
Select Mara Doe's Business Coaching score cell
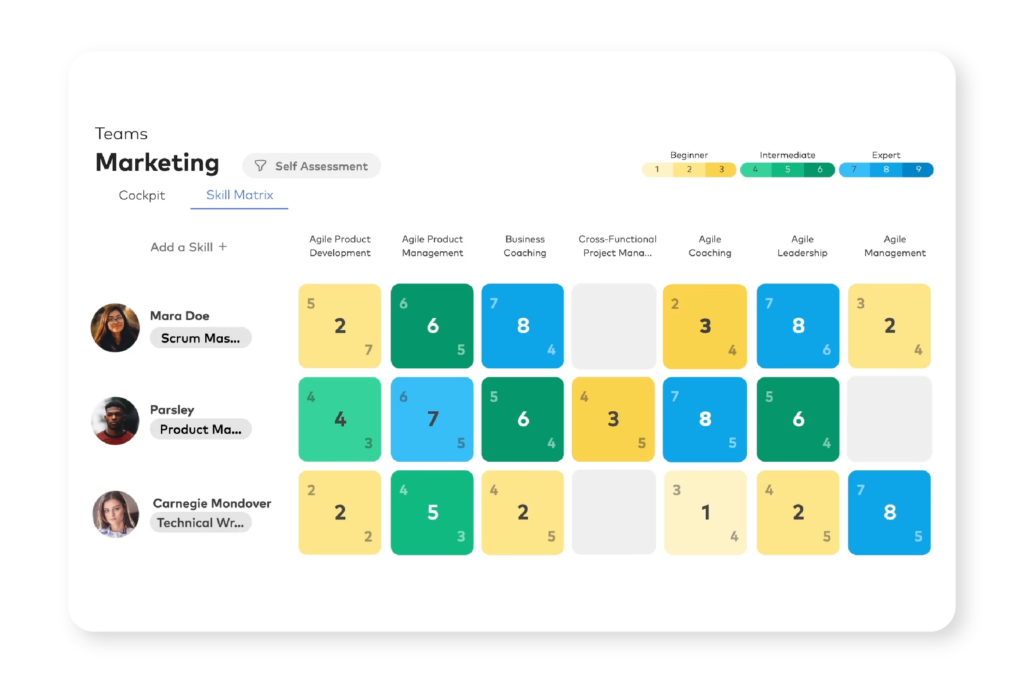(x=522, y=326)
